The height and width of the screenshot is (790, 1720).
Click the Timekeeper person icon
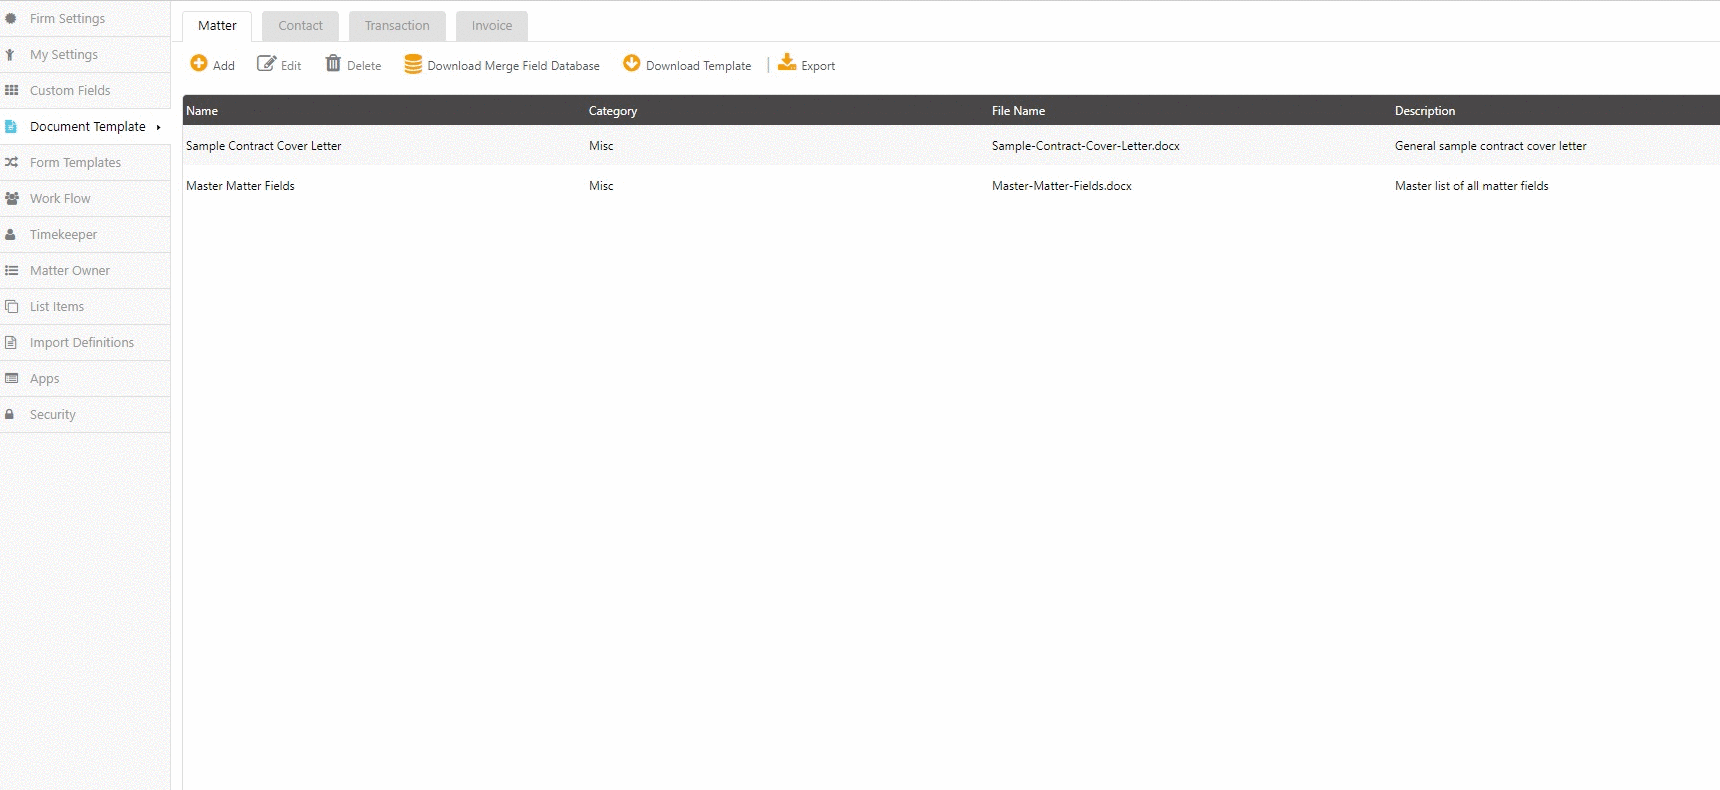click(x=10, y=234)
